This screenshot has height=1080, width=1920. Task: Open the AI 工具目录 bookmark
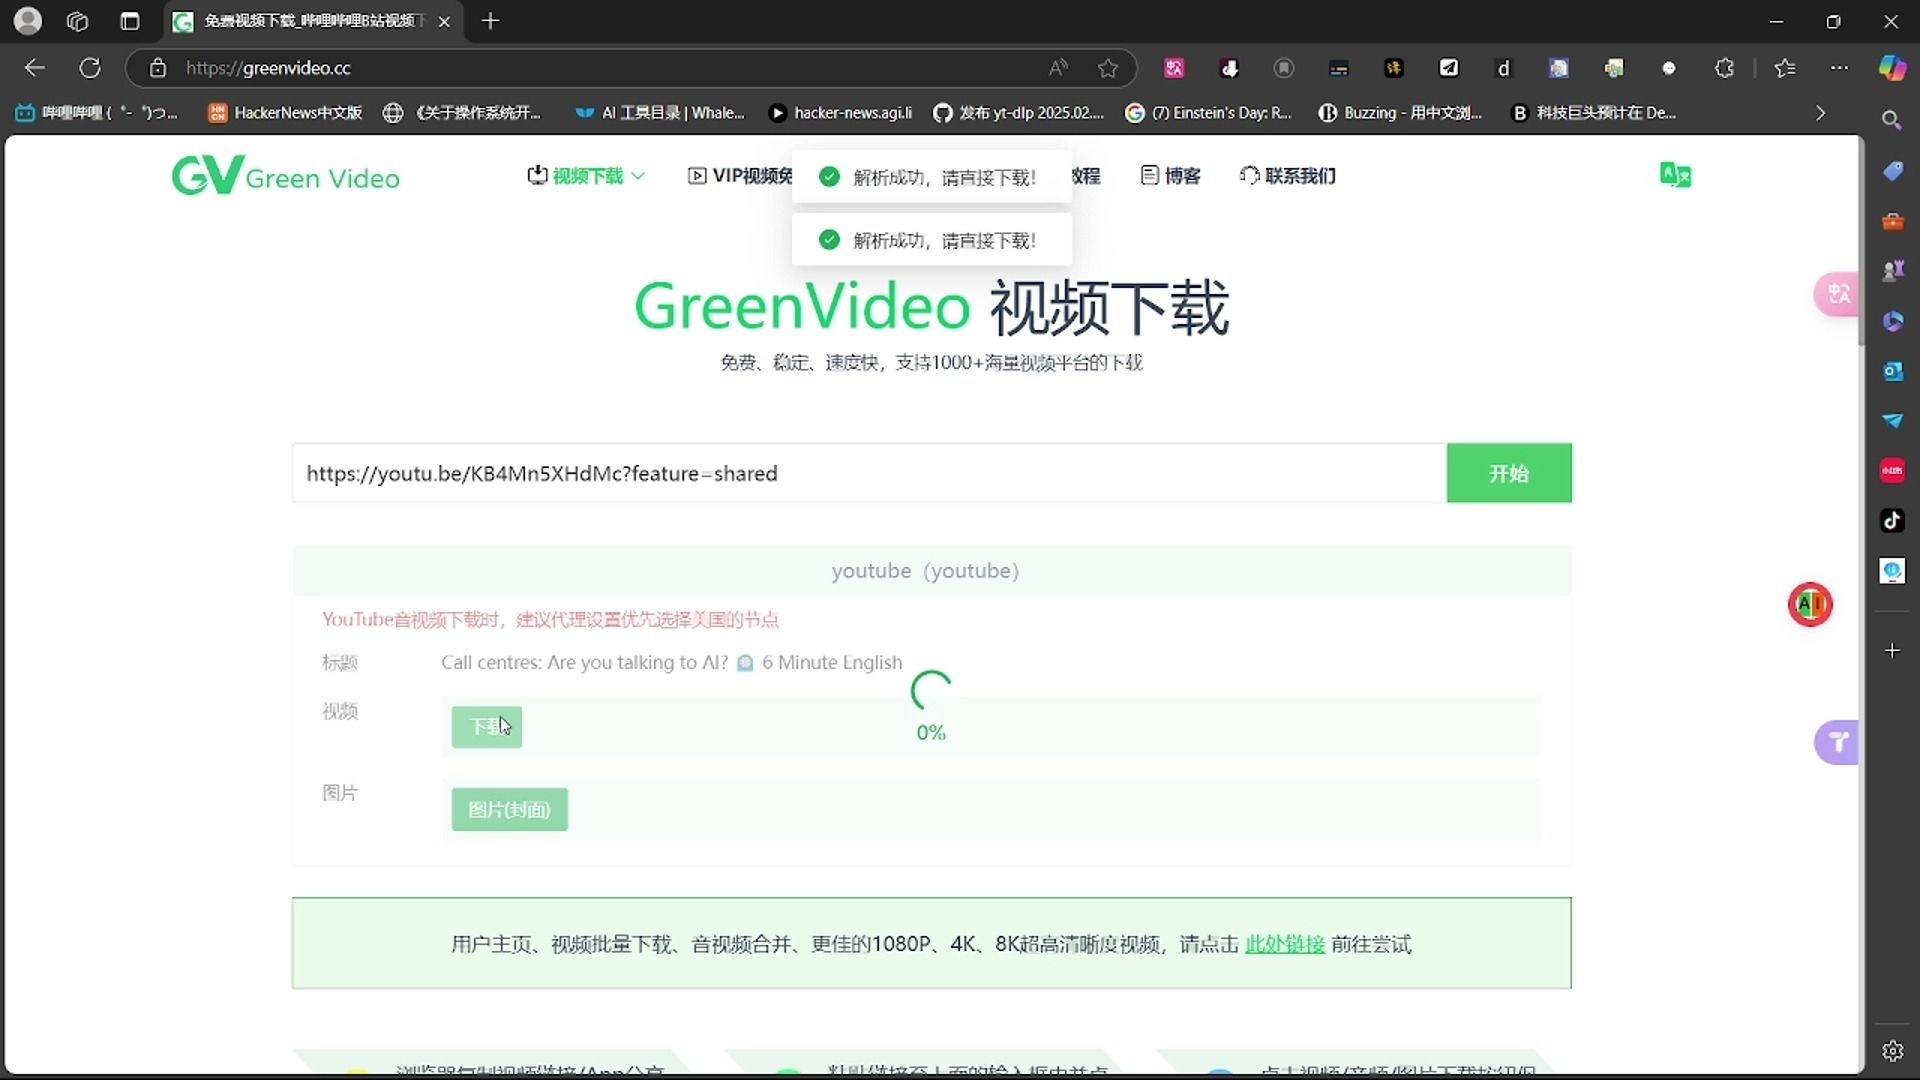(x=660, y=113)
